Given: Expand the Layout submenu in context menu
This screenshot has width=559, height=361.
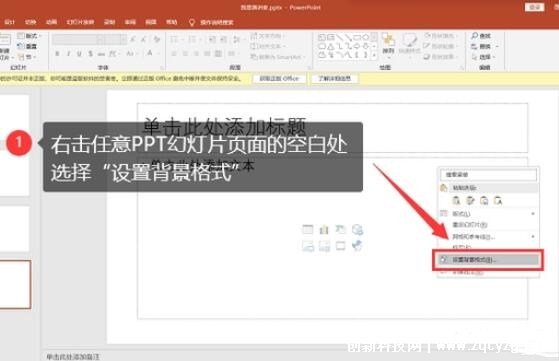Looking at the screenshot, I should click(x=488, y=213).
